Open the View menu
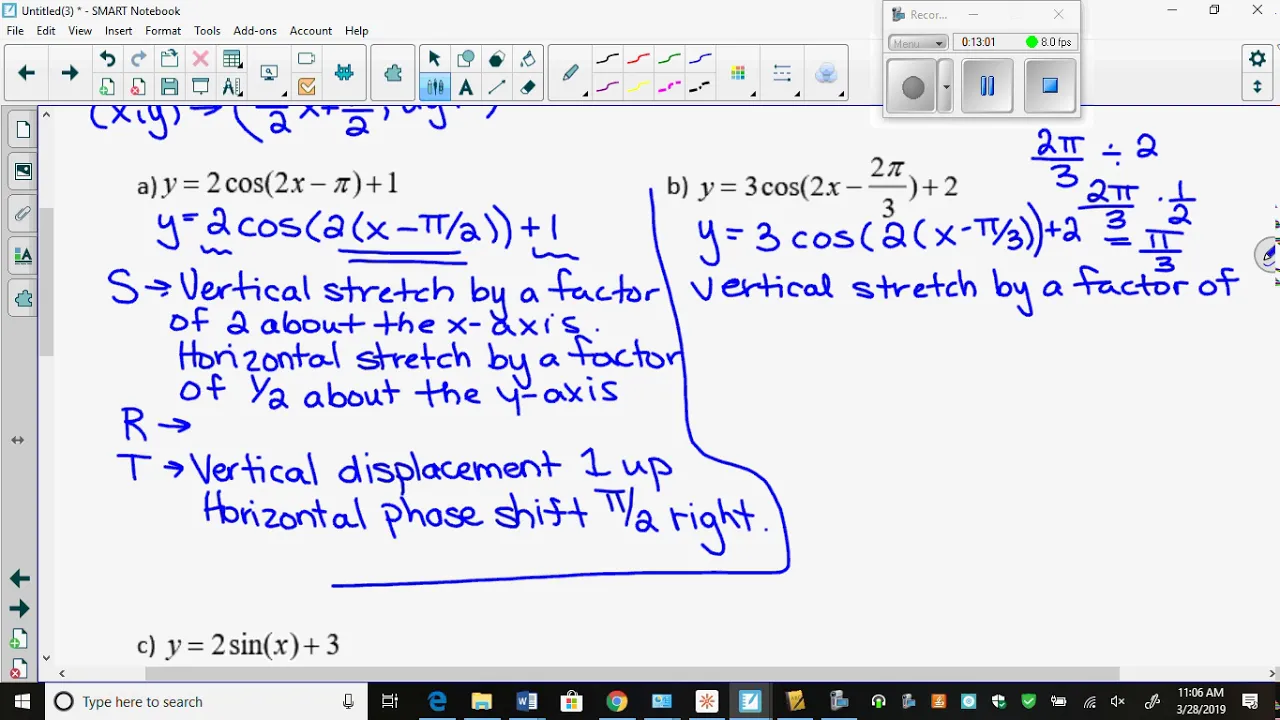The height and width of the screenshot is (720, 1280). (80, 31)
